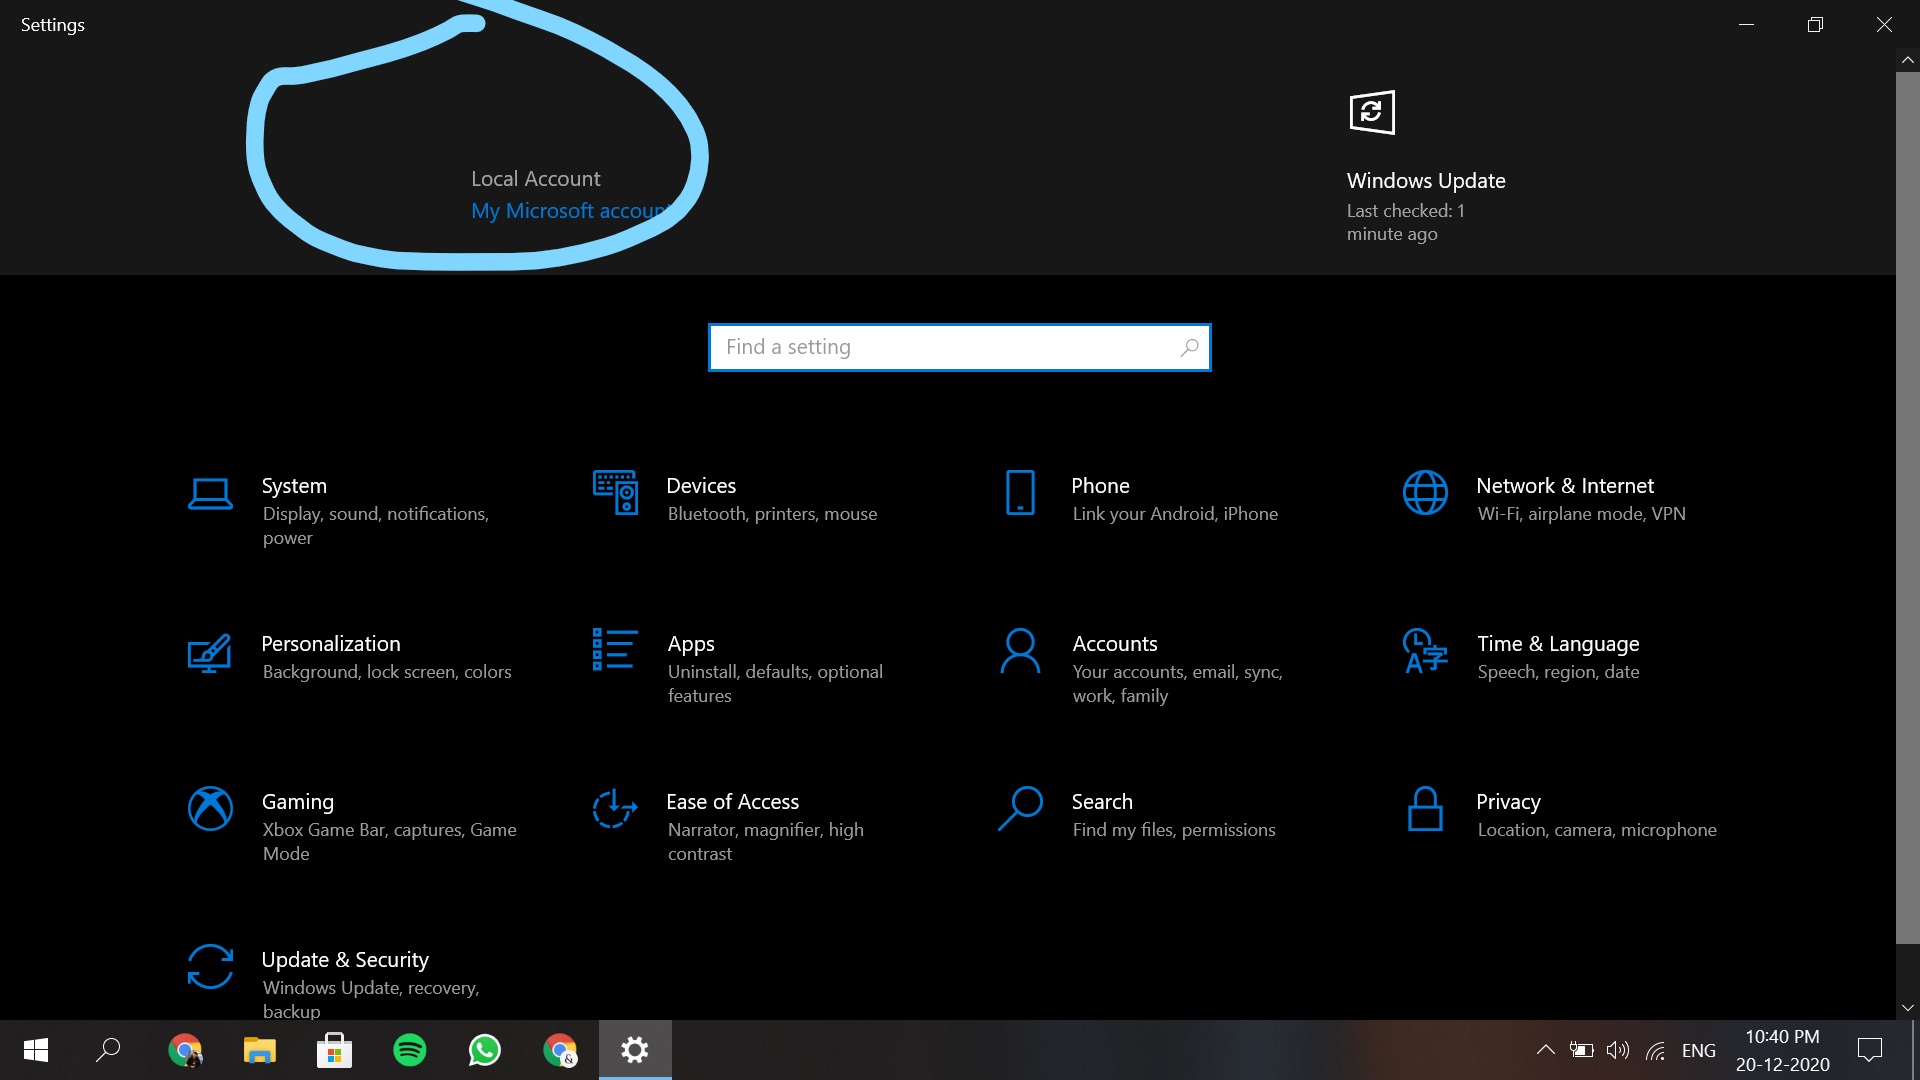This screenshot has height=1080, width=1920.
Task: Open Ease of Access settings title
Action: (x=732, y=802)
